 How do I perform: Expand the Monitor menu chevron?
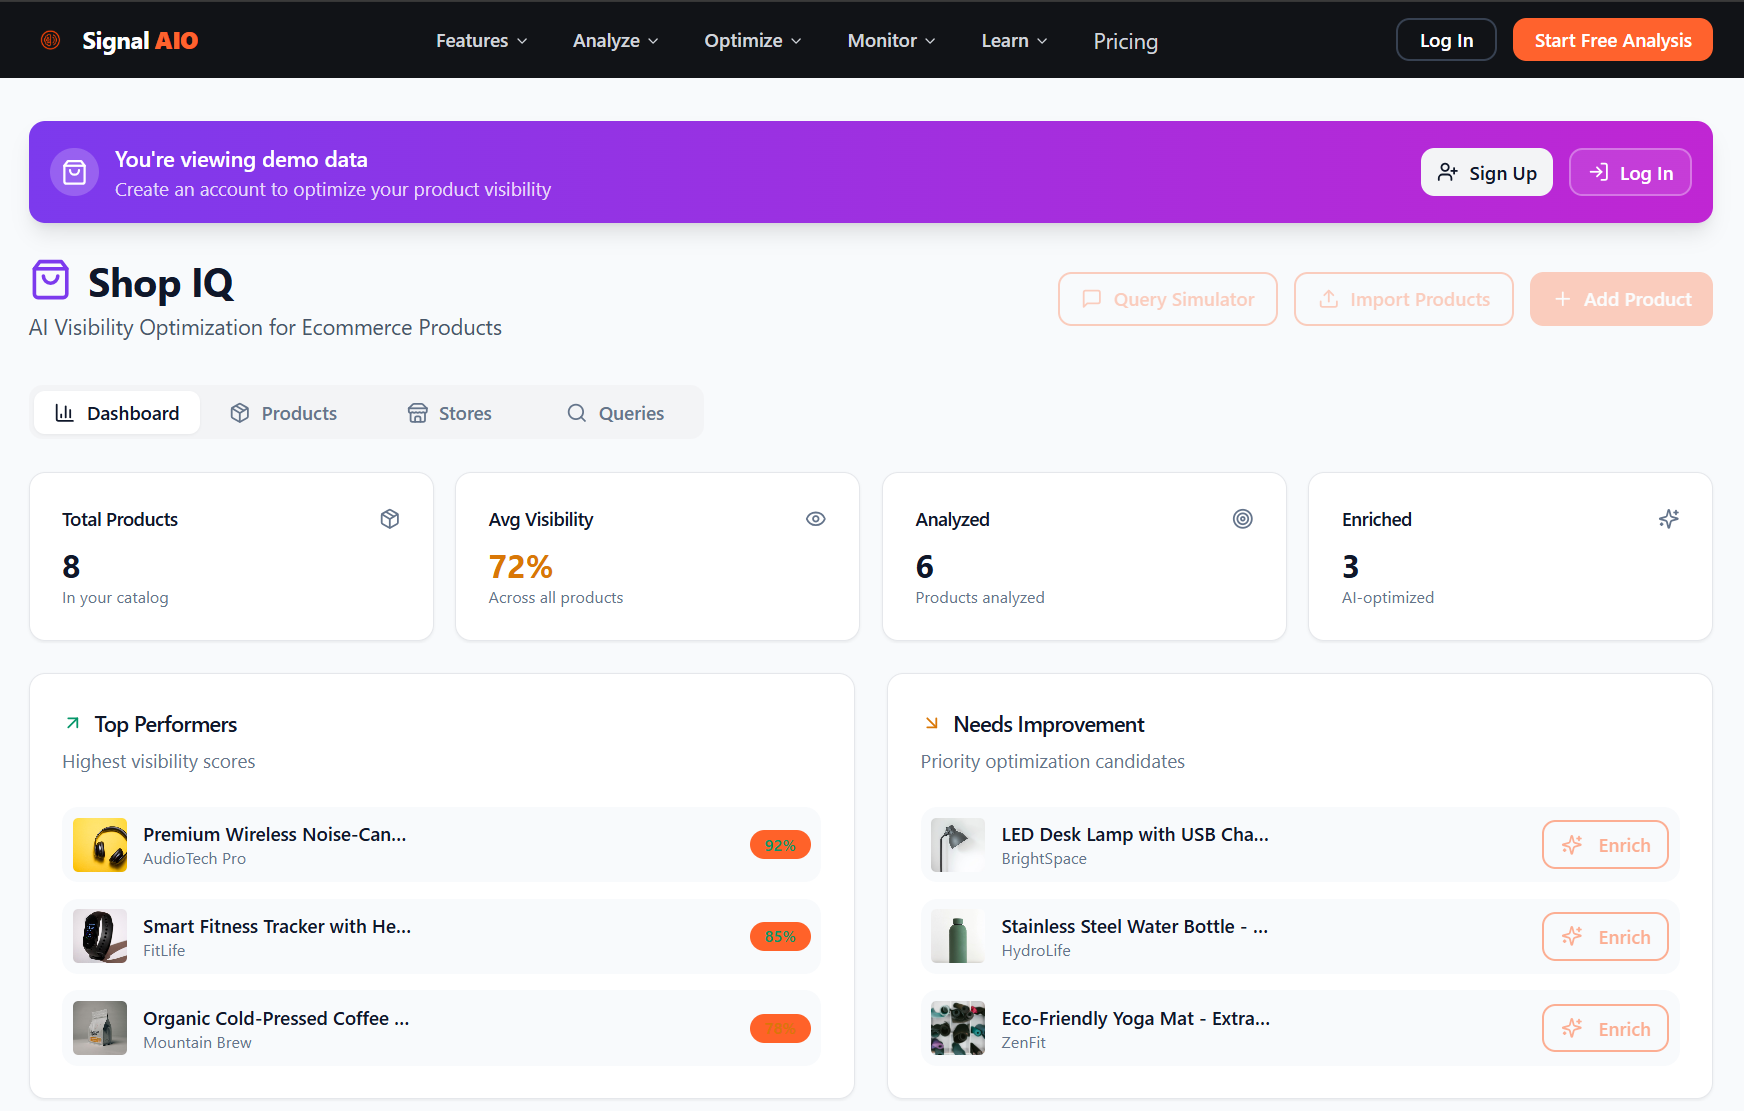click(930, 41)
